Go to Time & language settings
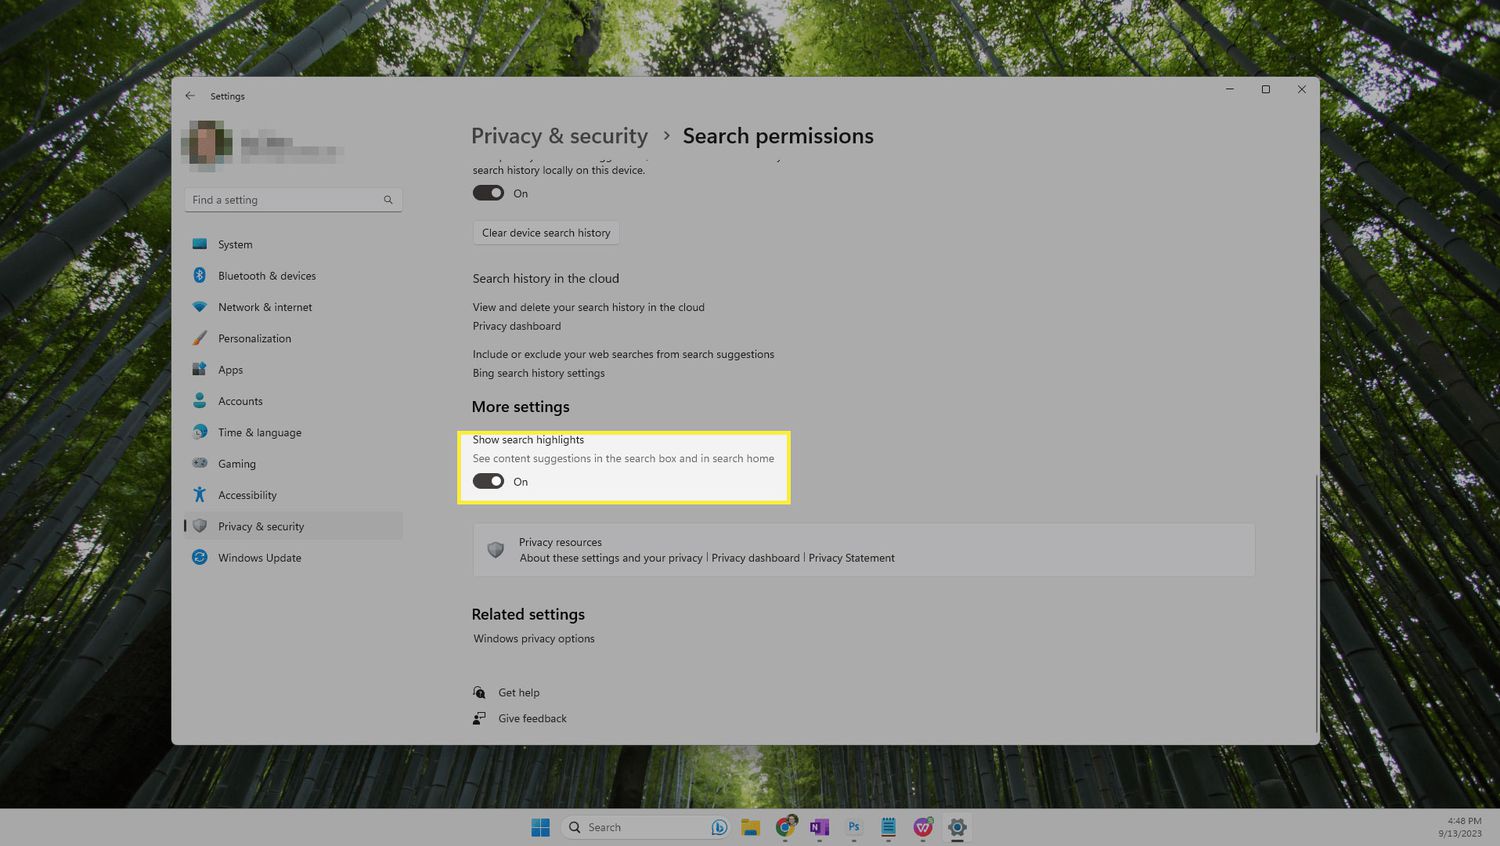The height and width of the screenshot is (846, 1500). pyautogui.click(x=259, y=433)
